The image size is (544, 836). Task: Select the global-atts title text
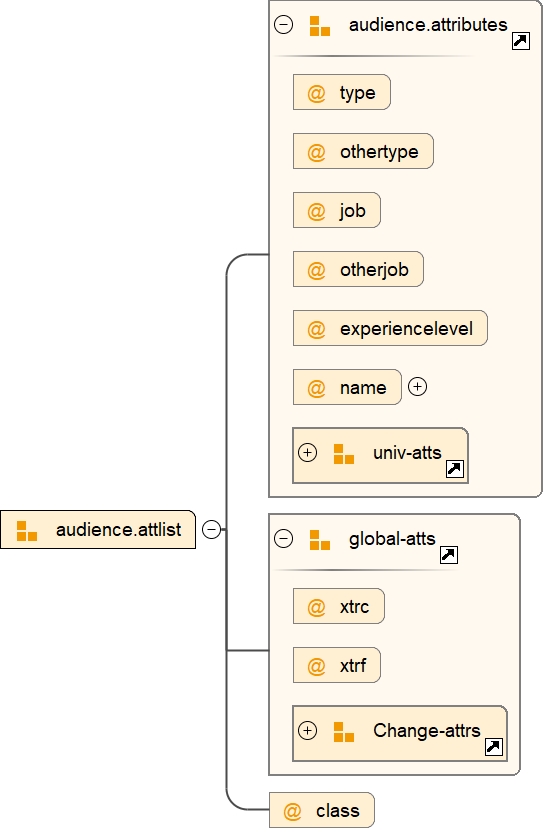tap(392, 539)
